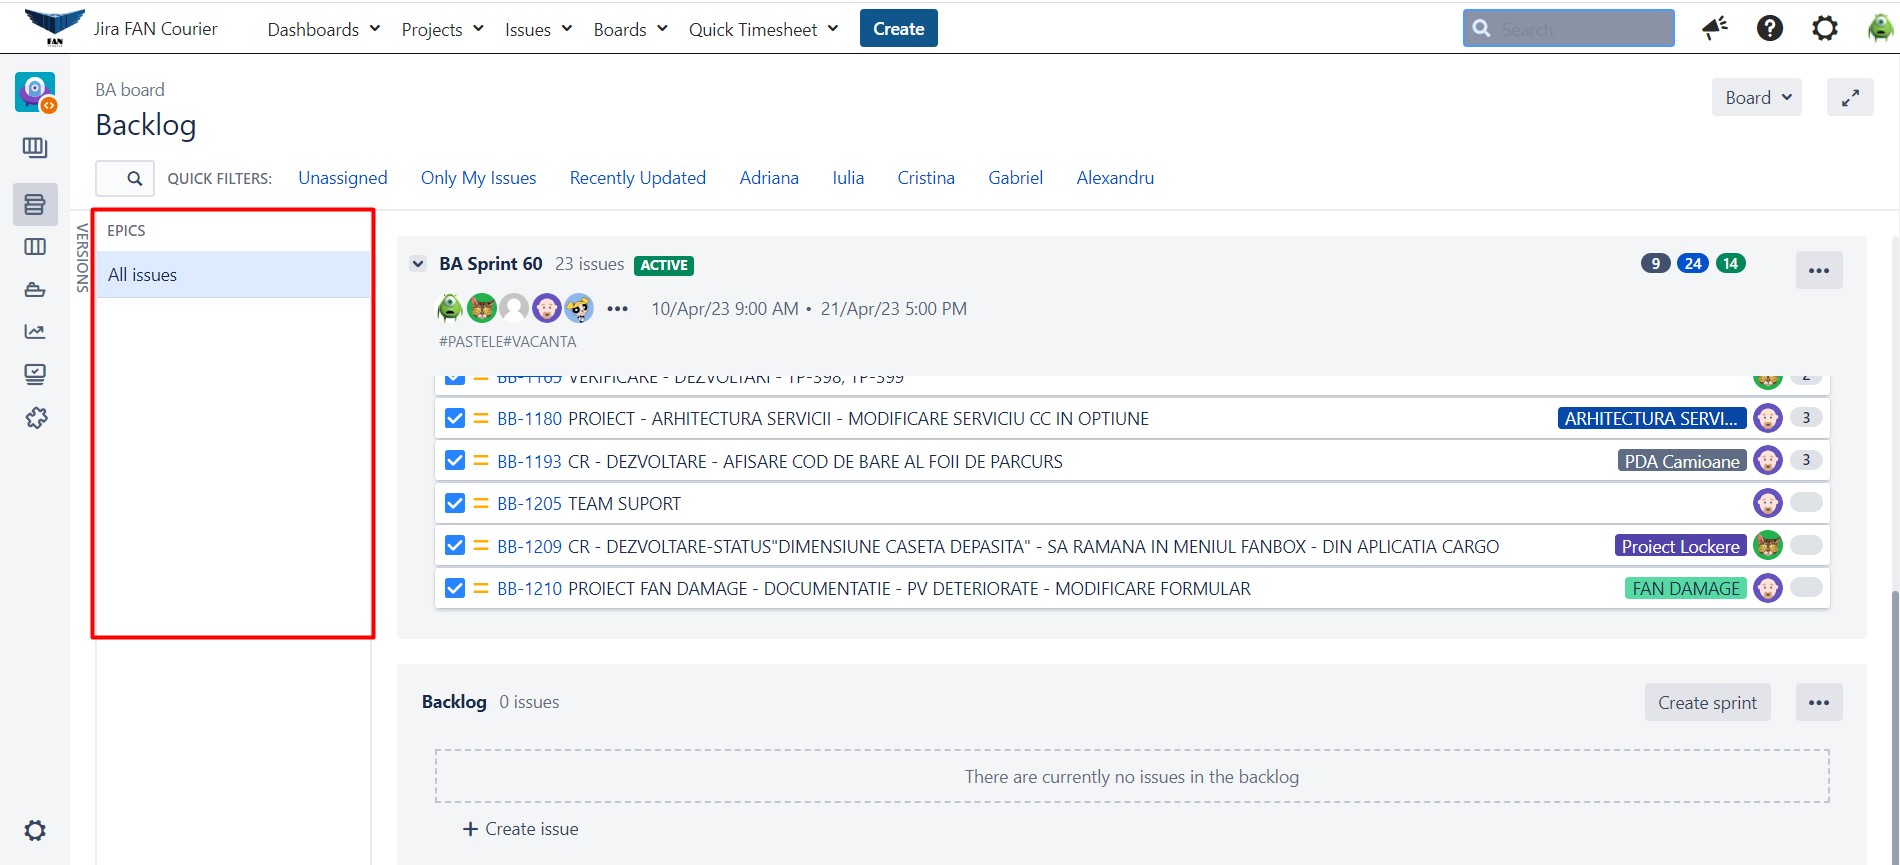This screenshot has width=1900, height=865.
Task: Open the Boards menu
Action: 630,29
